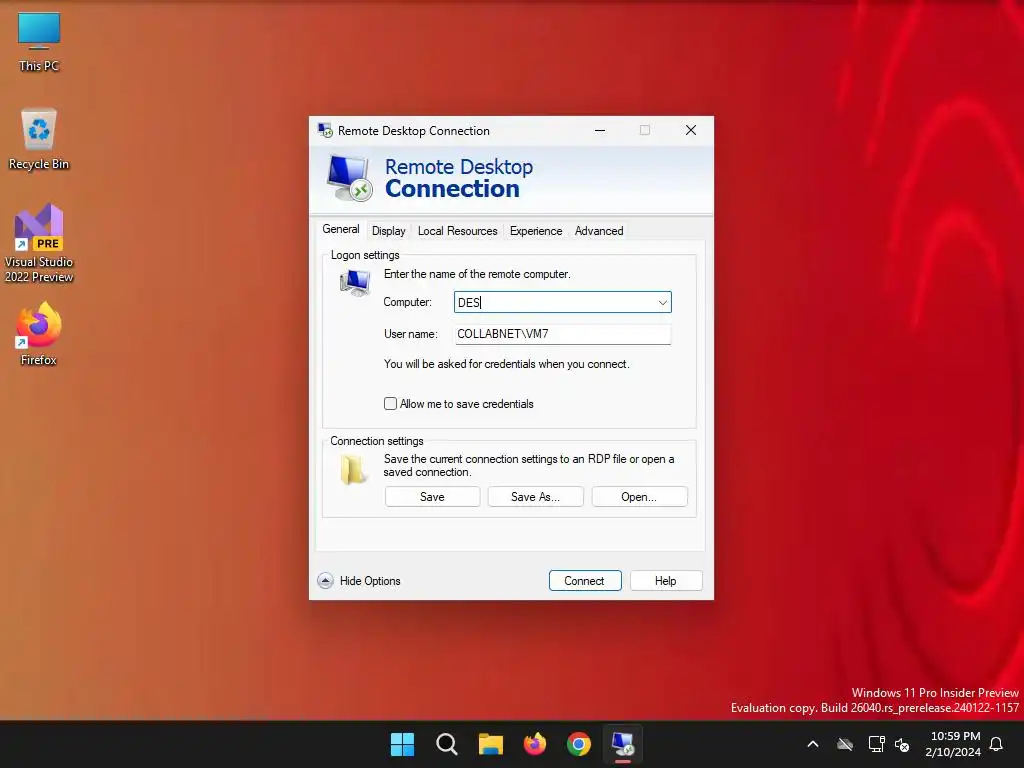Tick Allow me to save credentials
The height and width of the screenshot is (768, 1024).
391,404
